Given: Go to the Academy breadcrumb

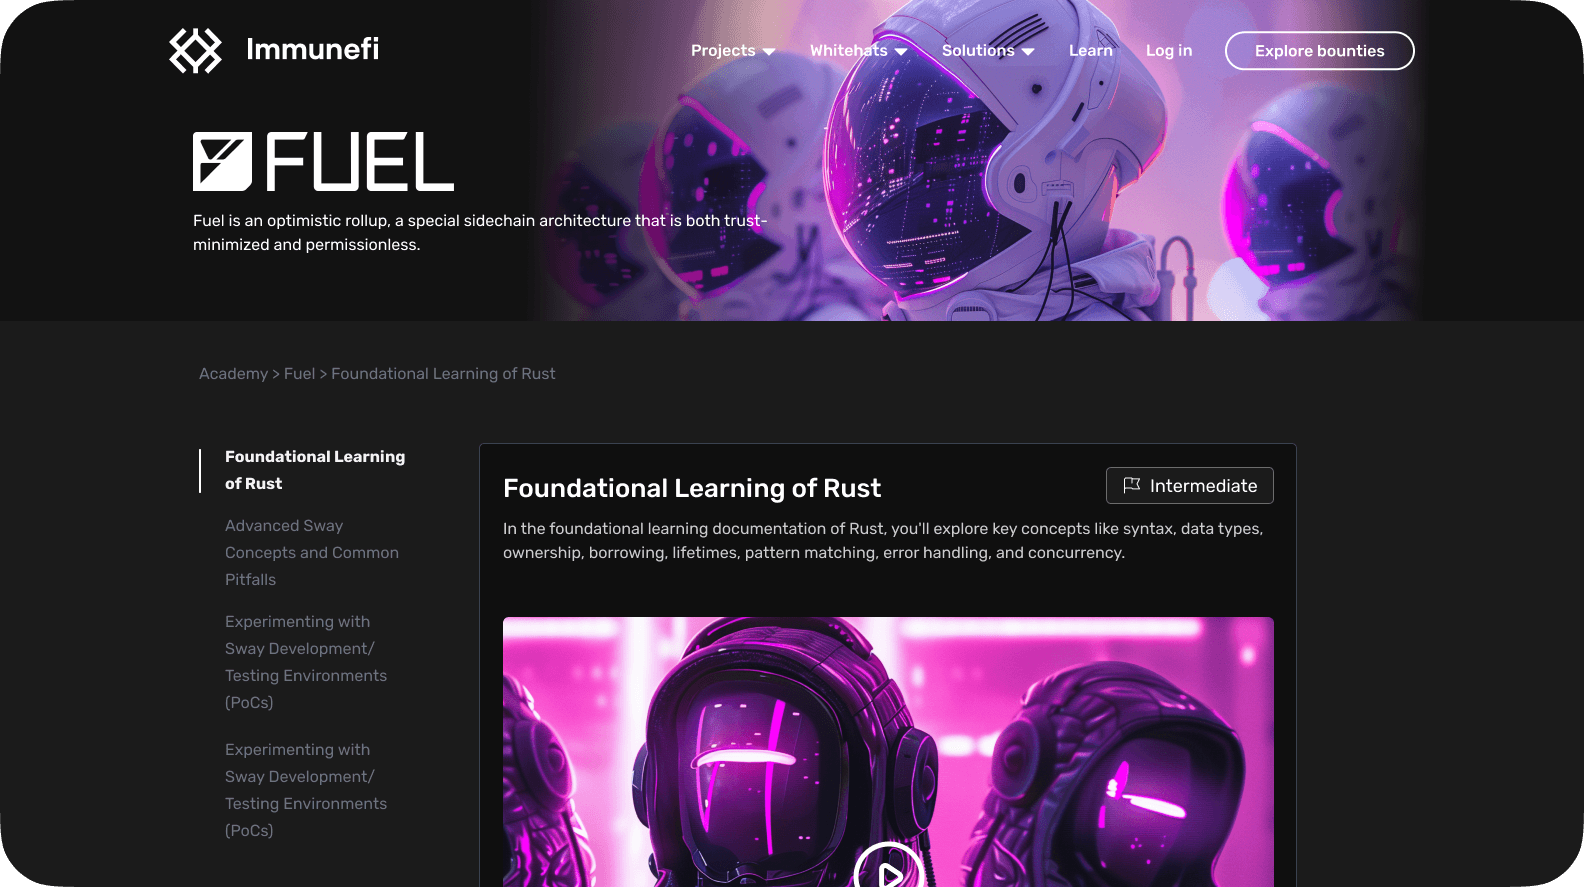Looking at the screenshot, I should (x=233, y=373).
